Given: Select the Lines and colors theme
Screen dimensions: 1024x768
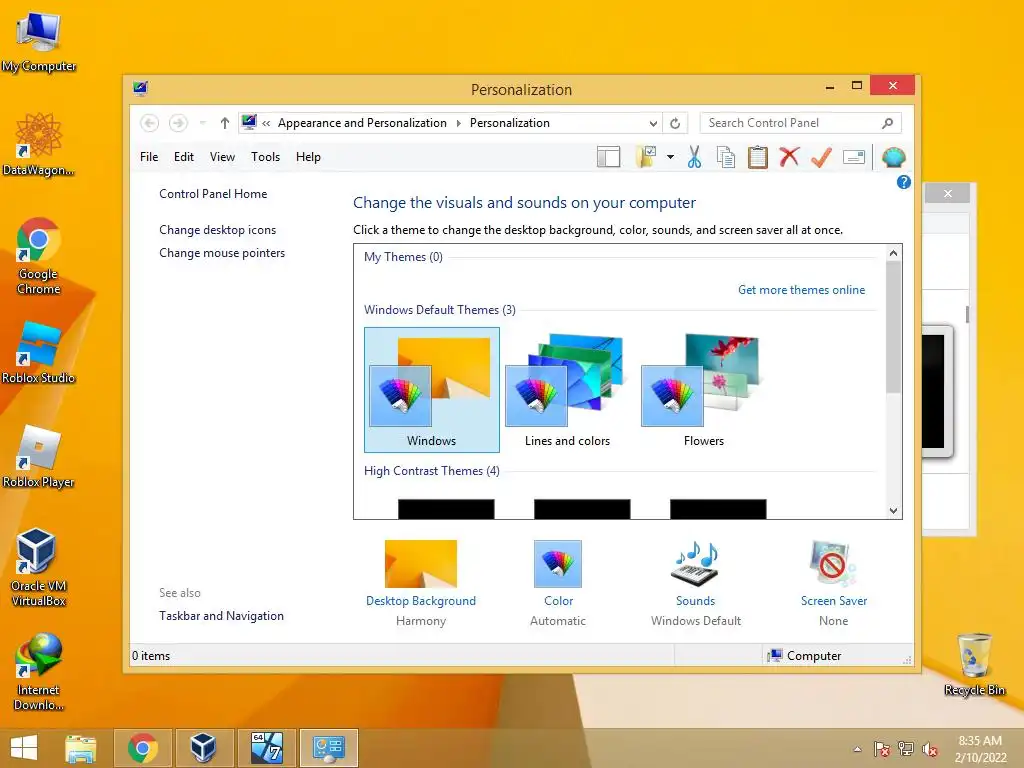Looking at the screenshot, I should coord(568,390).
